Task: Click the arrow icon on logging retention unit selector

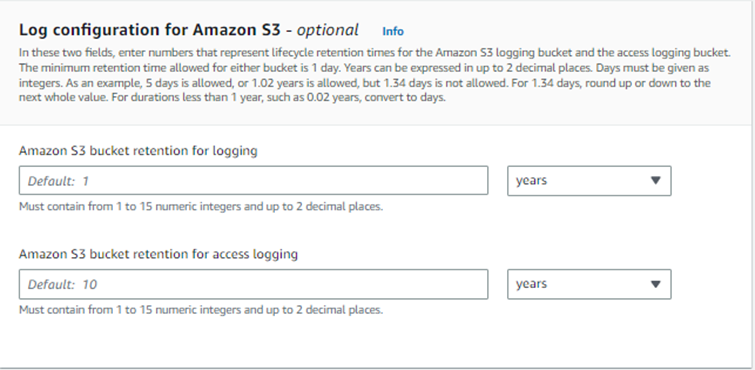Action: coord(655,181)
